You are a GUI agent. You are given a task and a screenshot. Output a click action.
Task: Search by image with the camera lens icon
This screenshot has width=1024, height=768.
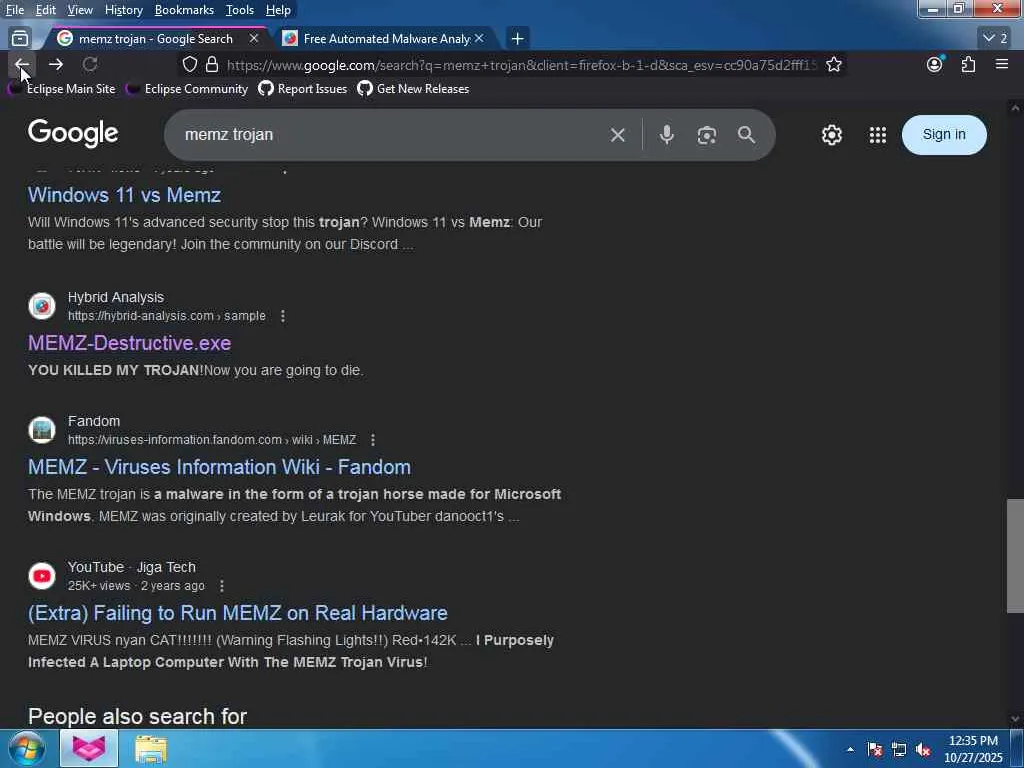pos(707,135)
